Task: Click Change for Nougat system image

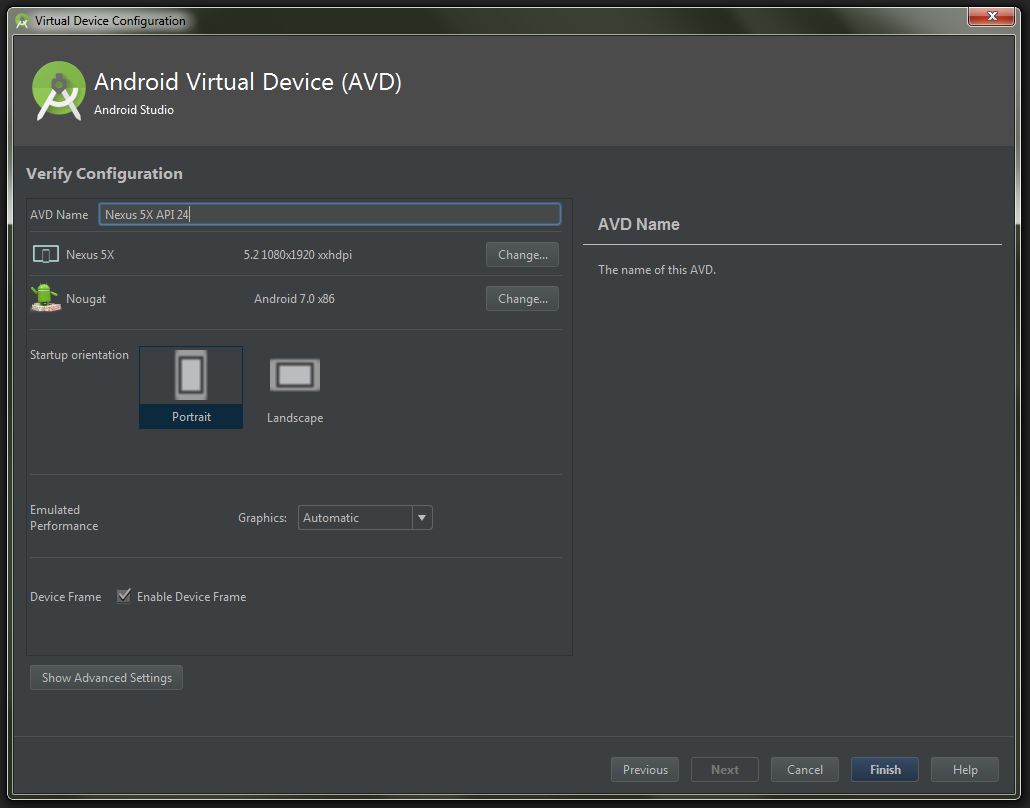Action: click(x=522, y=298)
